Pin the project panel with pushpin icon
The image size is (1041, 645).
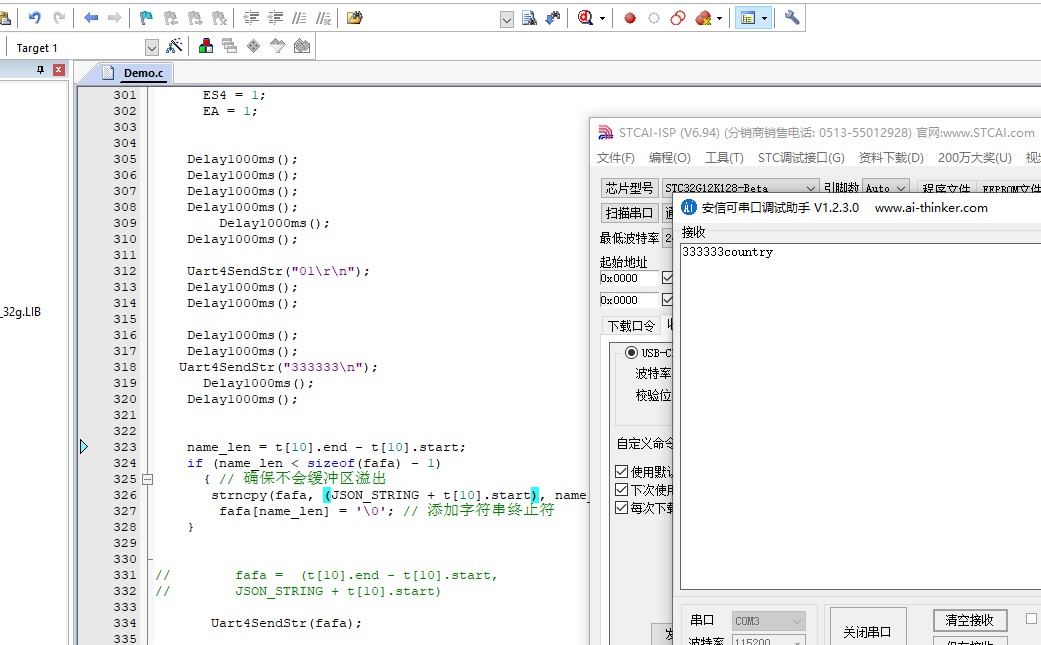pos(40,70)
